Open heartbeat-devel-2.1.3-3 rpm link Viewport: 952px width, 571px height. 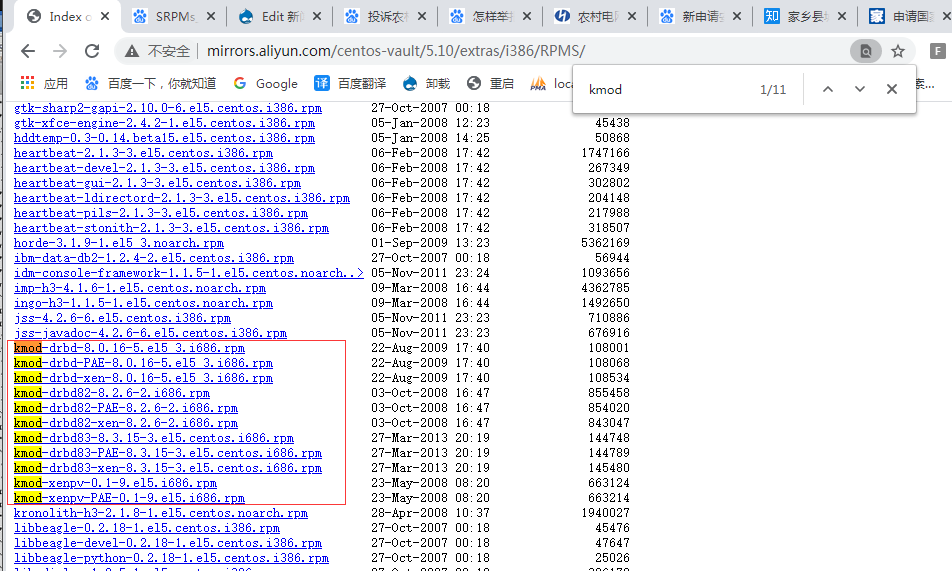tap(165, 168)
